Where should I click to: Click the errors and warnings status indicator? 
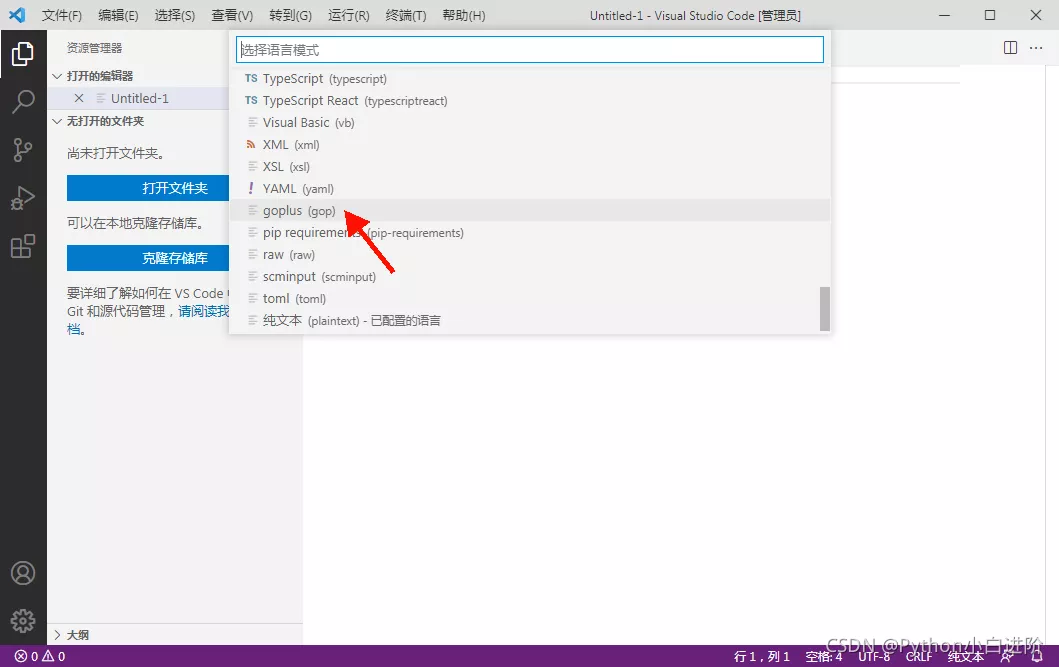tap(40, 657)
